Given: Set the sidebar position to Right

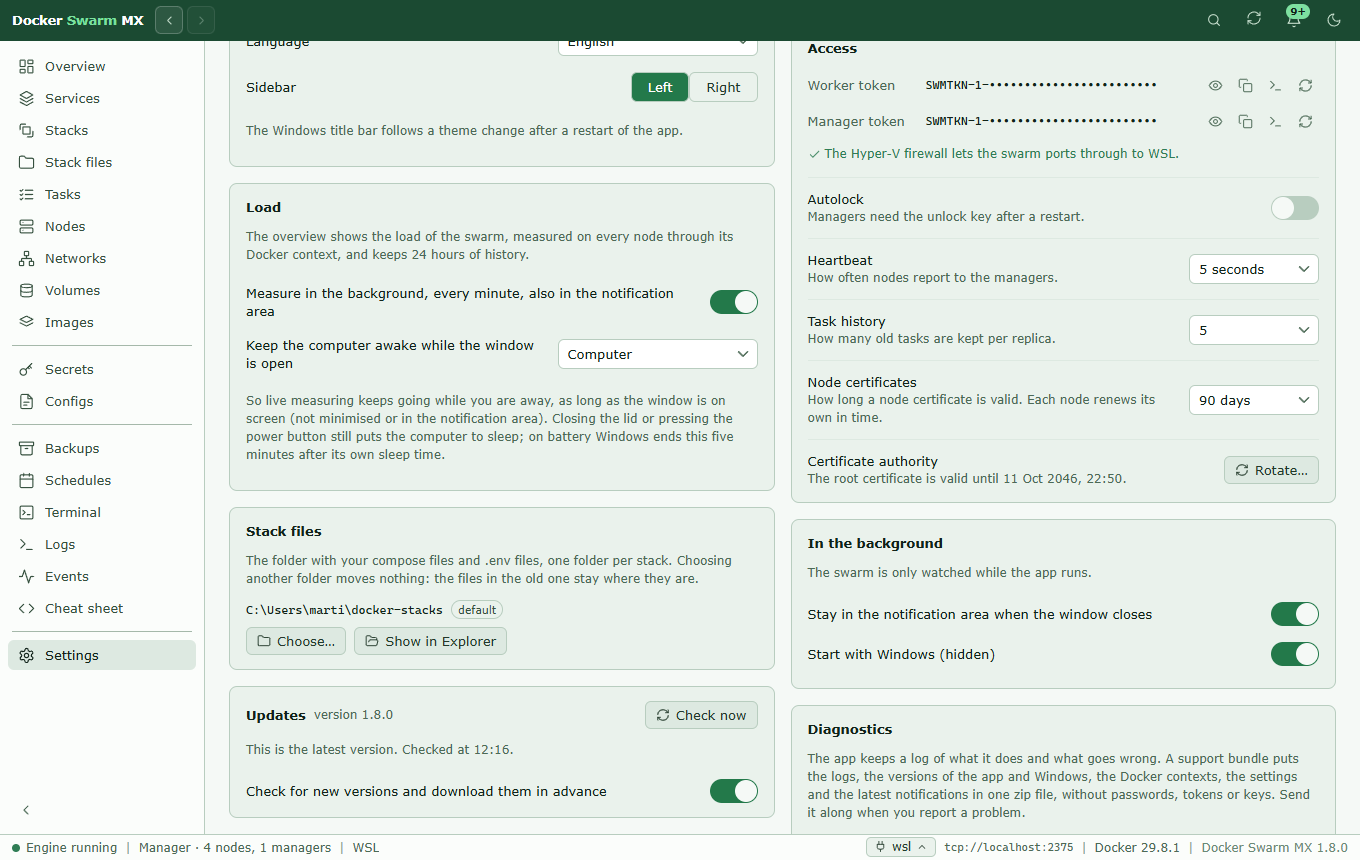Looking at the screenshot, I should [x=723, y=87].
